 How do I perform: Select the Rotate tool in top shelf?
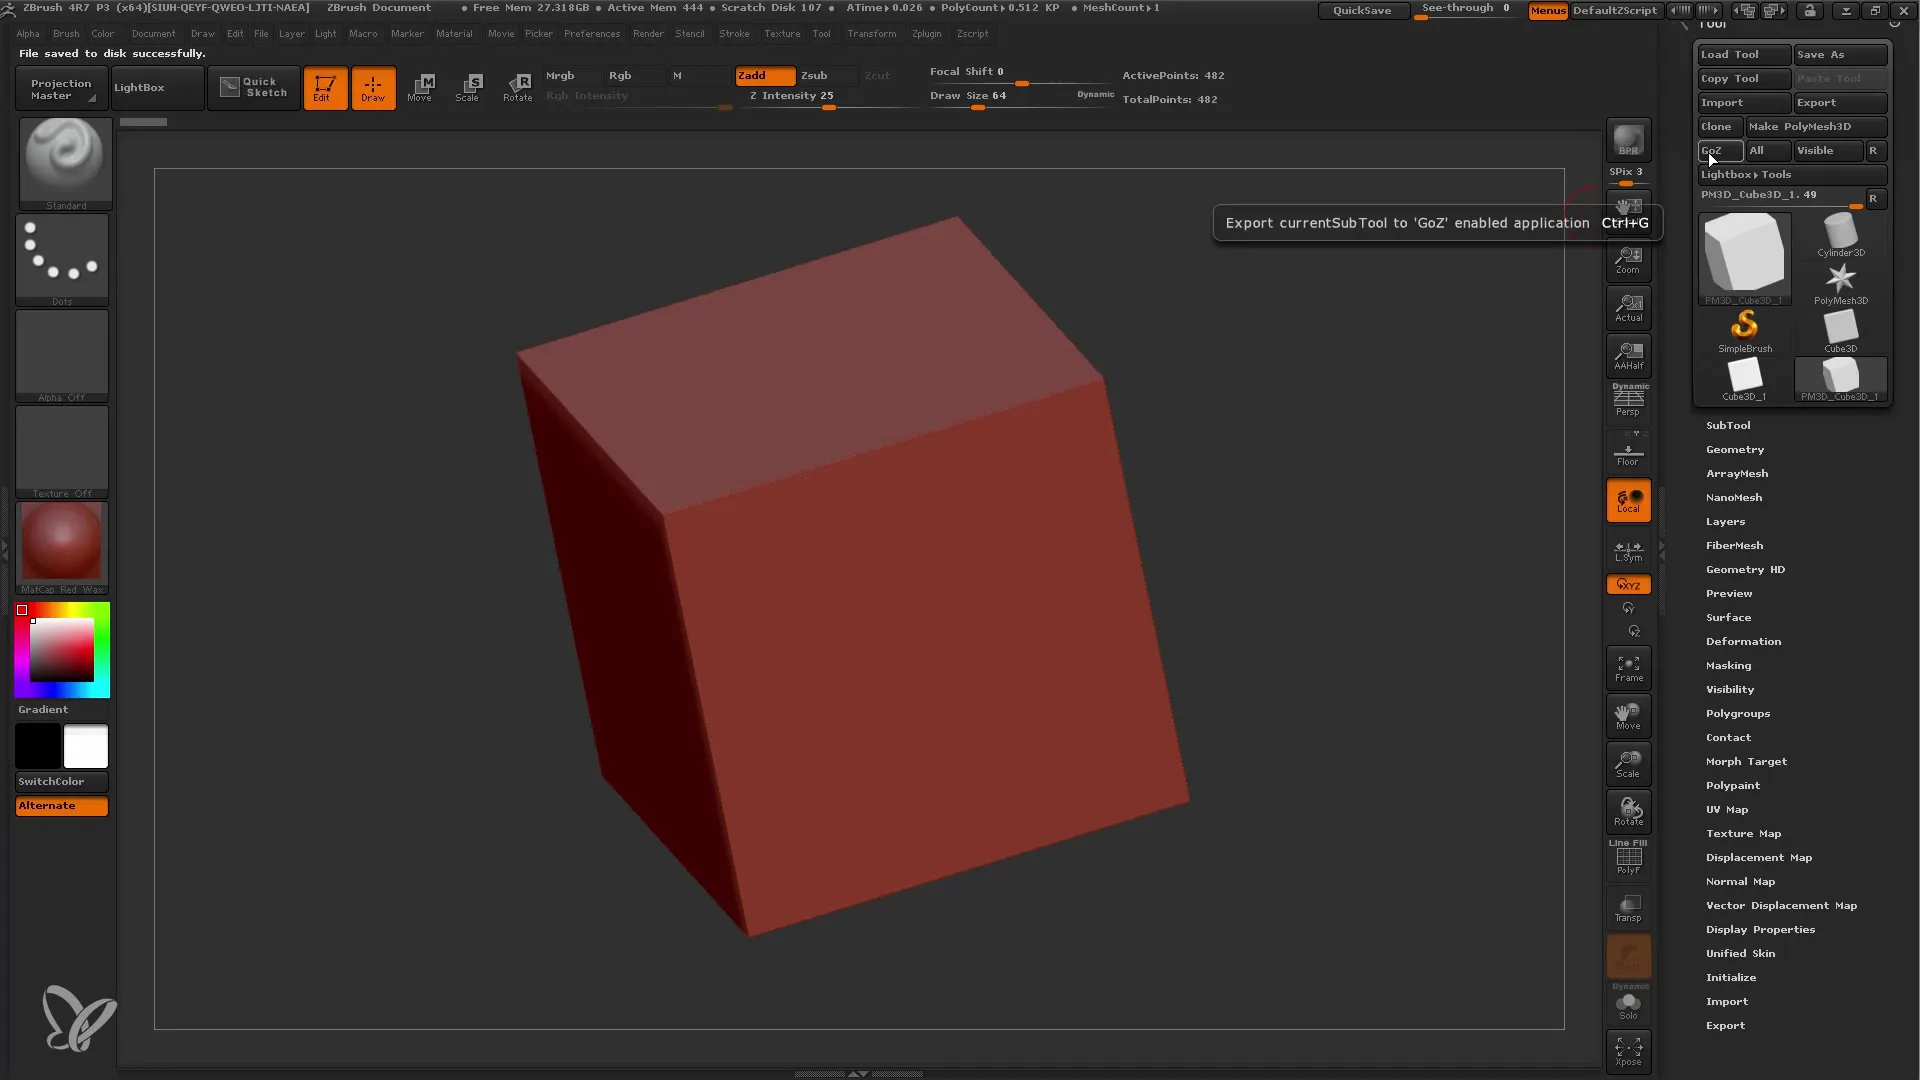pos(517,88)
